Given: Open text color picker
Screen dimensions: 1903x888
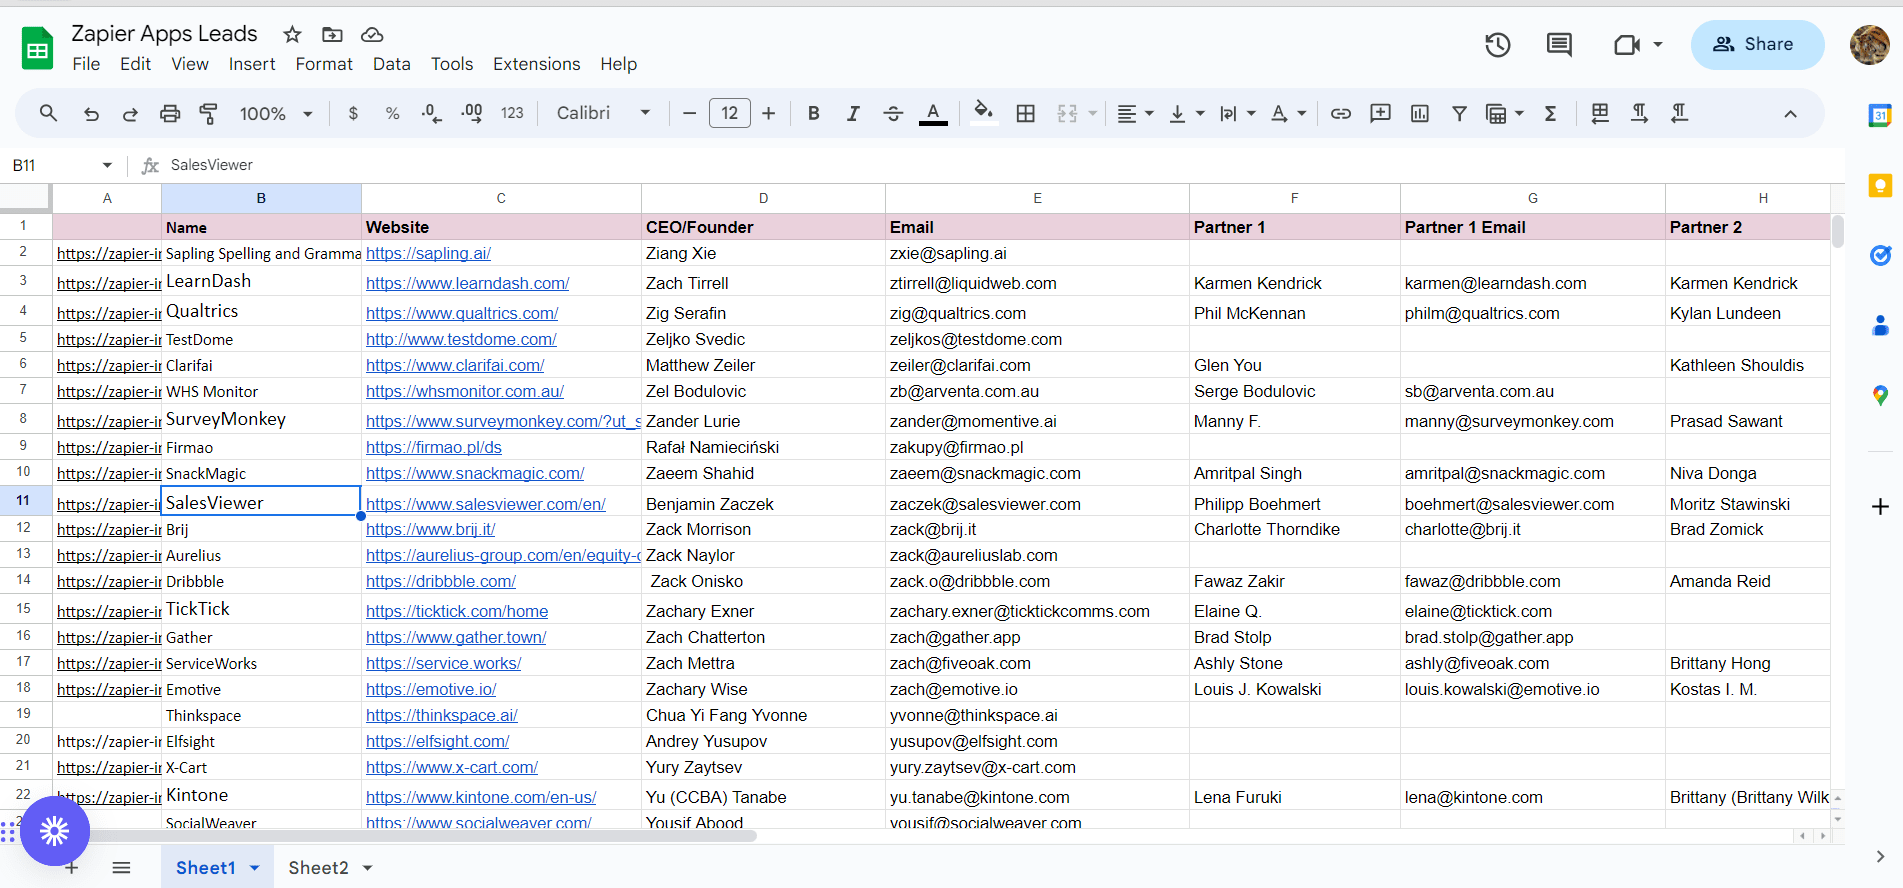Looking at the screenshot, I should tap(933, 113).
